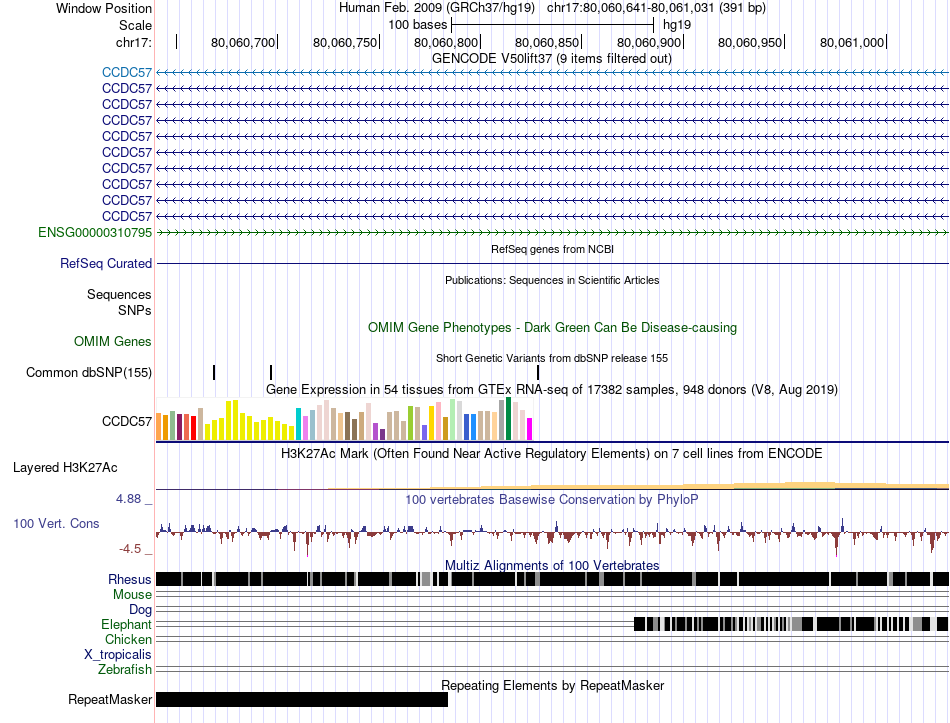Click the 80,060,750 ruler position
The image size is (950, 723).
[x=345, y=42]
